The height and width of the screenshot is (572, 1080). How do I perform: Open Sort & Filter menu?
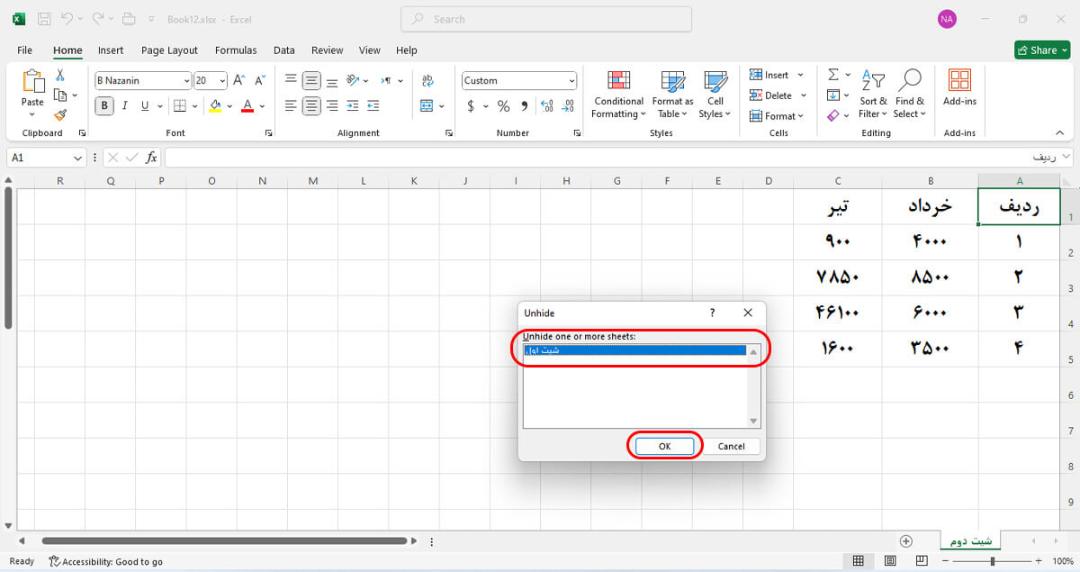coord(873,94)
